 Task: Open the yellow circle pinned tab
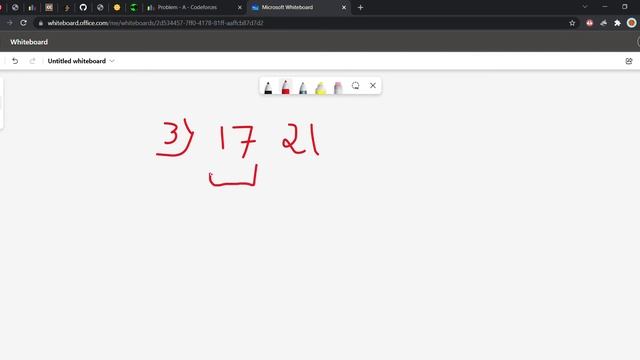117,7
